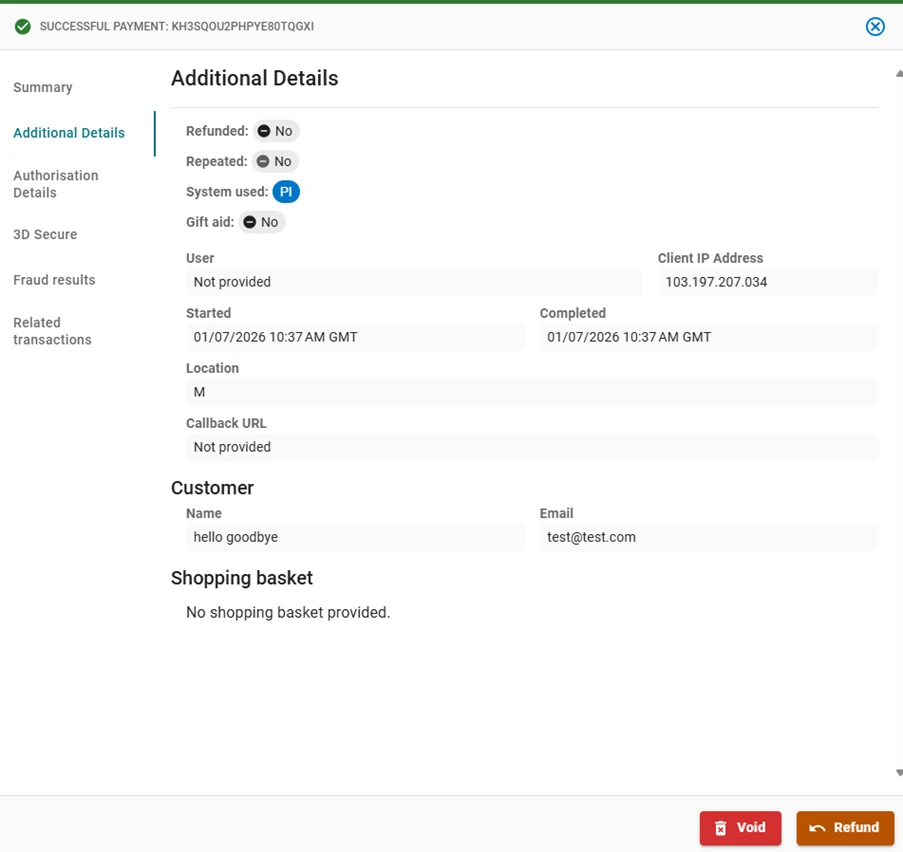903x852 pixels.
Task: Click the scrollbar up arrow
Action: pos(899,74)
